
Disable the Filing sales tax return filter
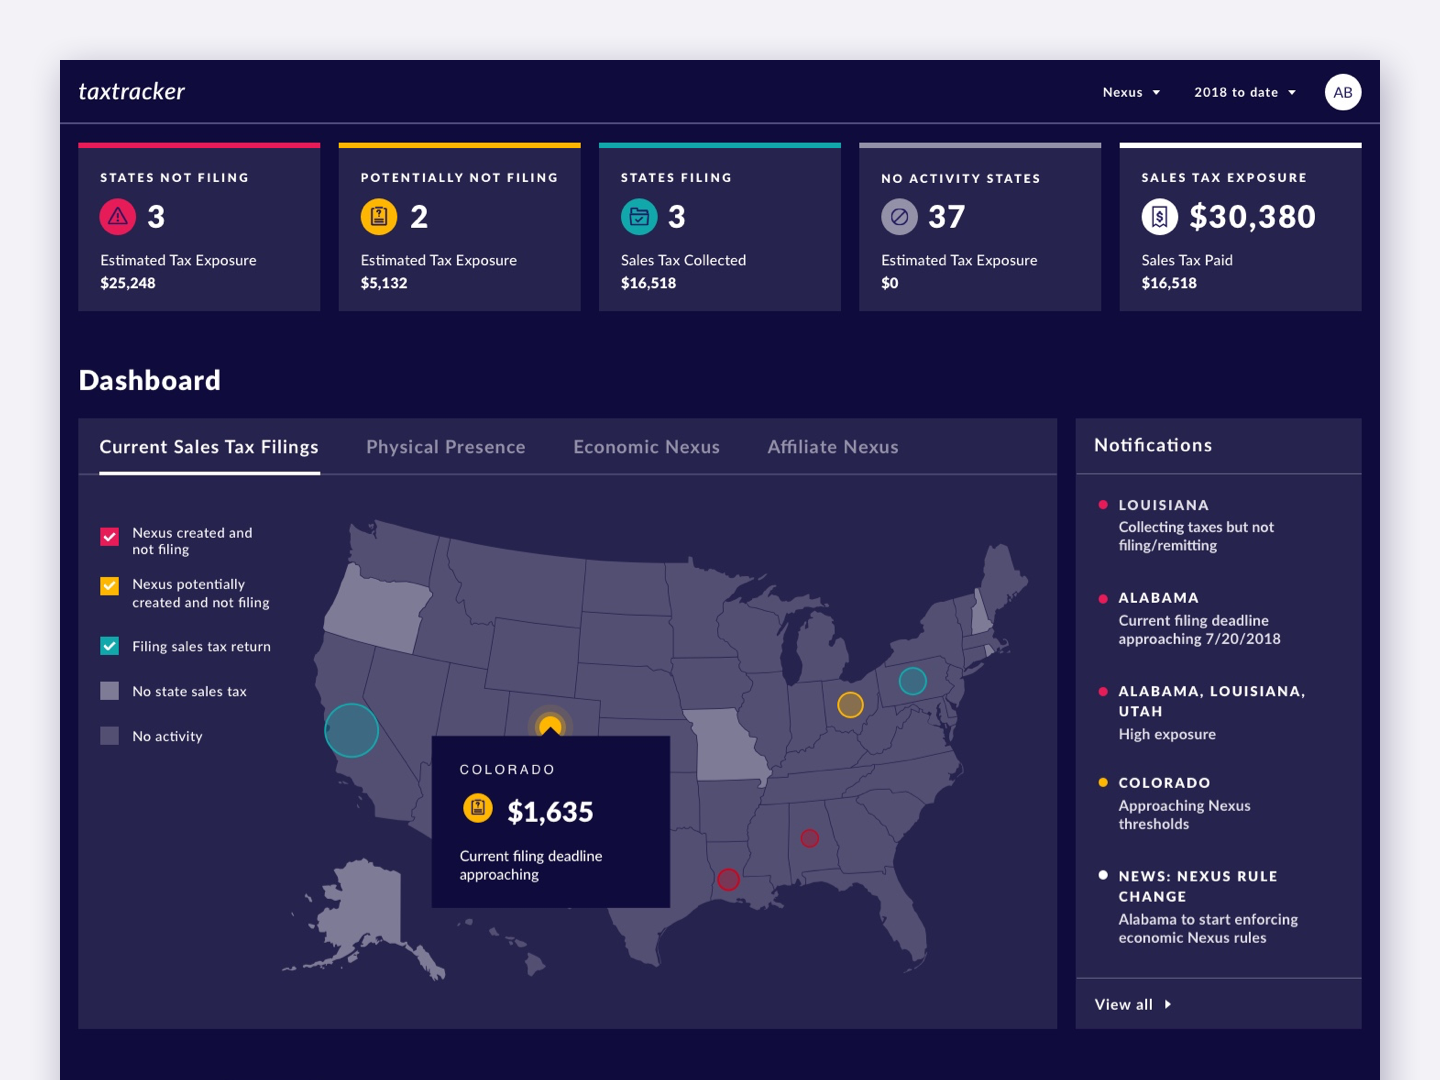(109, 646)
